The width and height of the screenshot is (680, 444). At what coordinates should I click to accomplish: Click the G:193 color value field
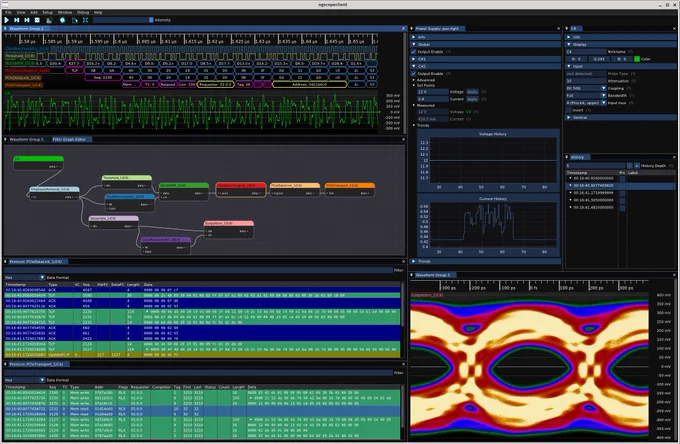[x=599, y=59]
